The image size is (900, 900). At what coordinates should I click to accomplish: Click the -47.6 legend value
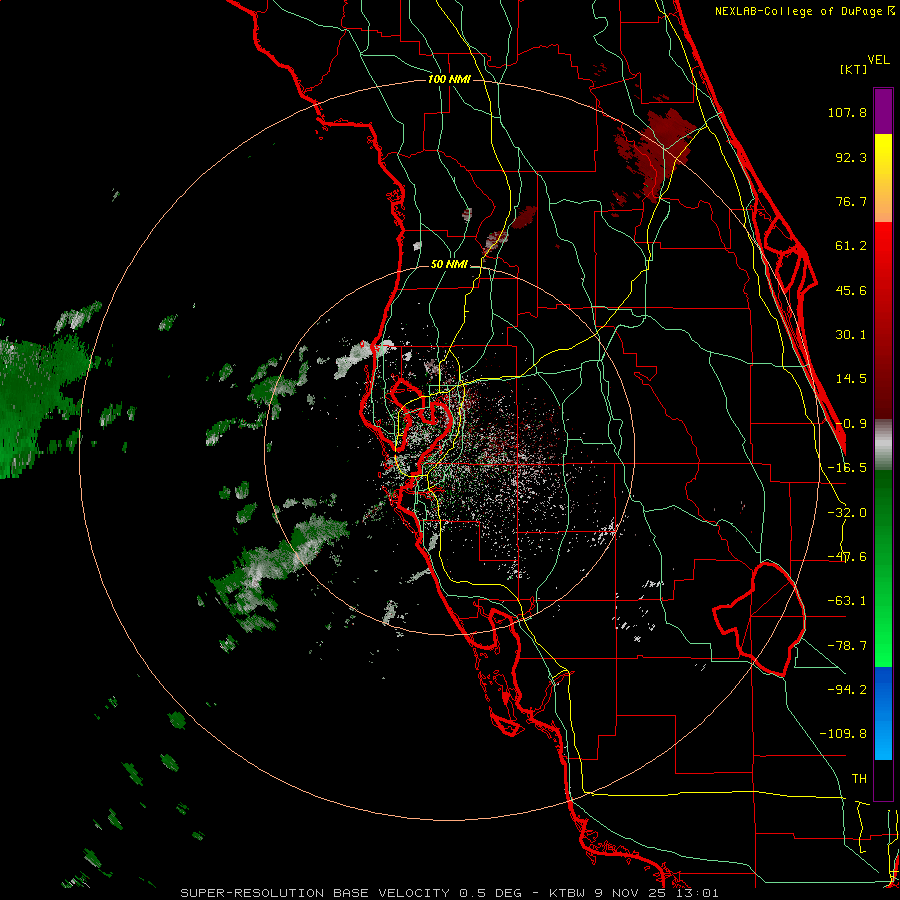click(847, 557)
